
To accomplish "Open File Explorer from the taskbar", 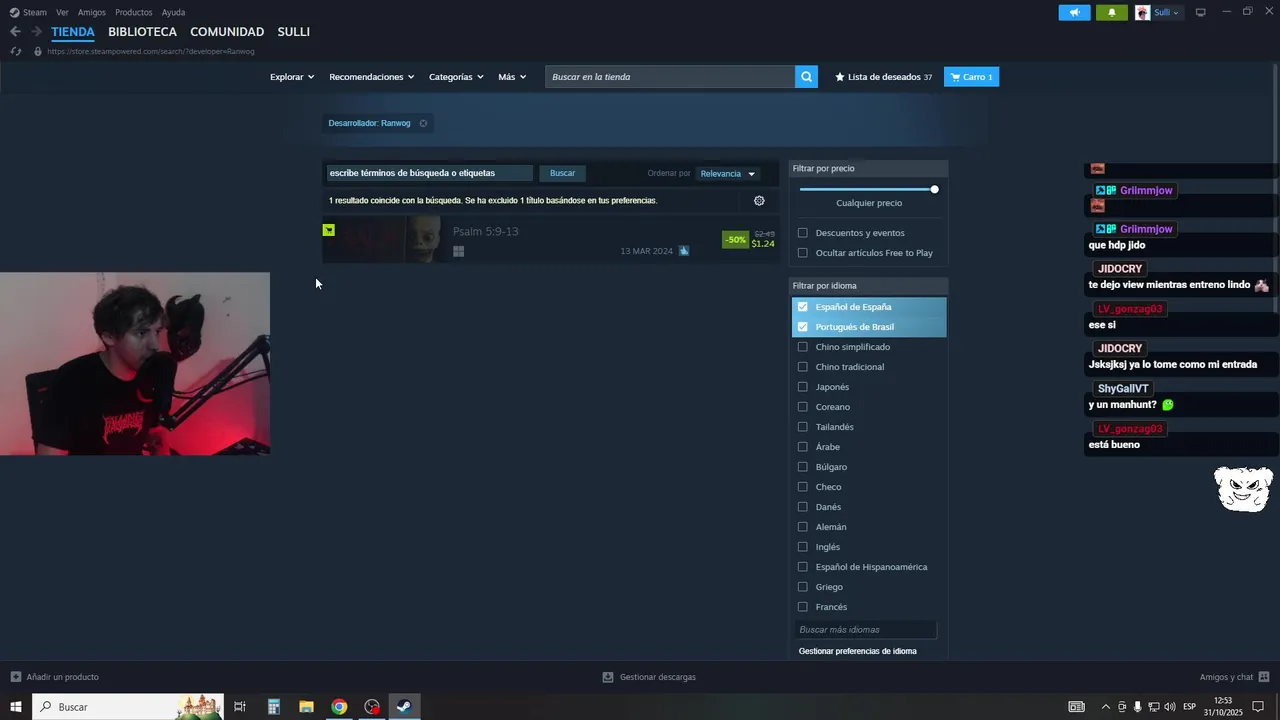I will [x=306, y=707].
